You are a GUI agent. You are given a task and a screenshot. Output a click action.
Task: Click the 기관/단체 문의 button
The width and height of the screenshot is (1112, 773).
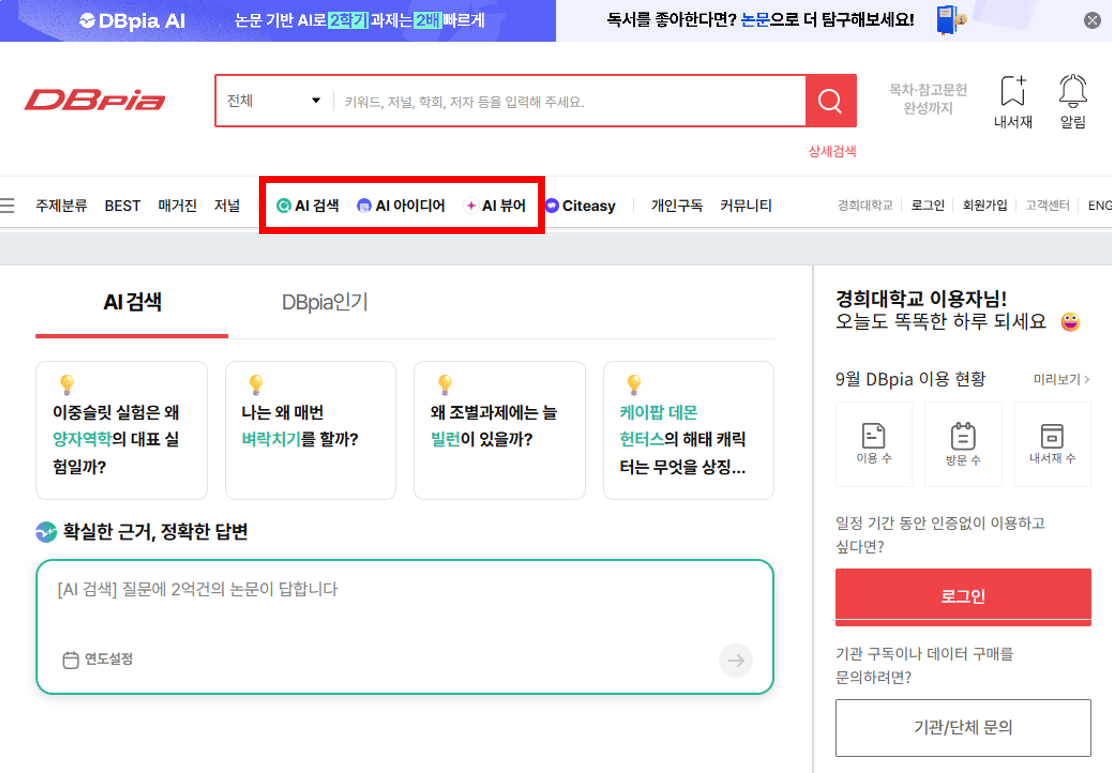point(962,727)
